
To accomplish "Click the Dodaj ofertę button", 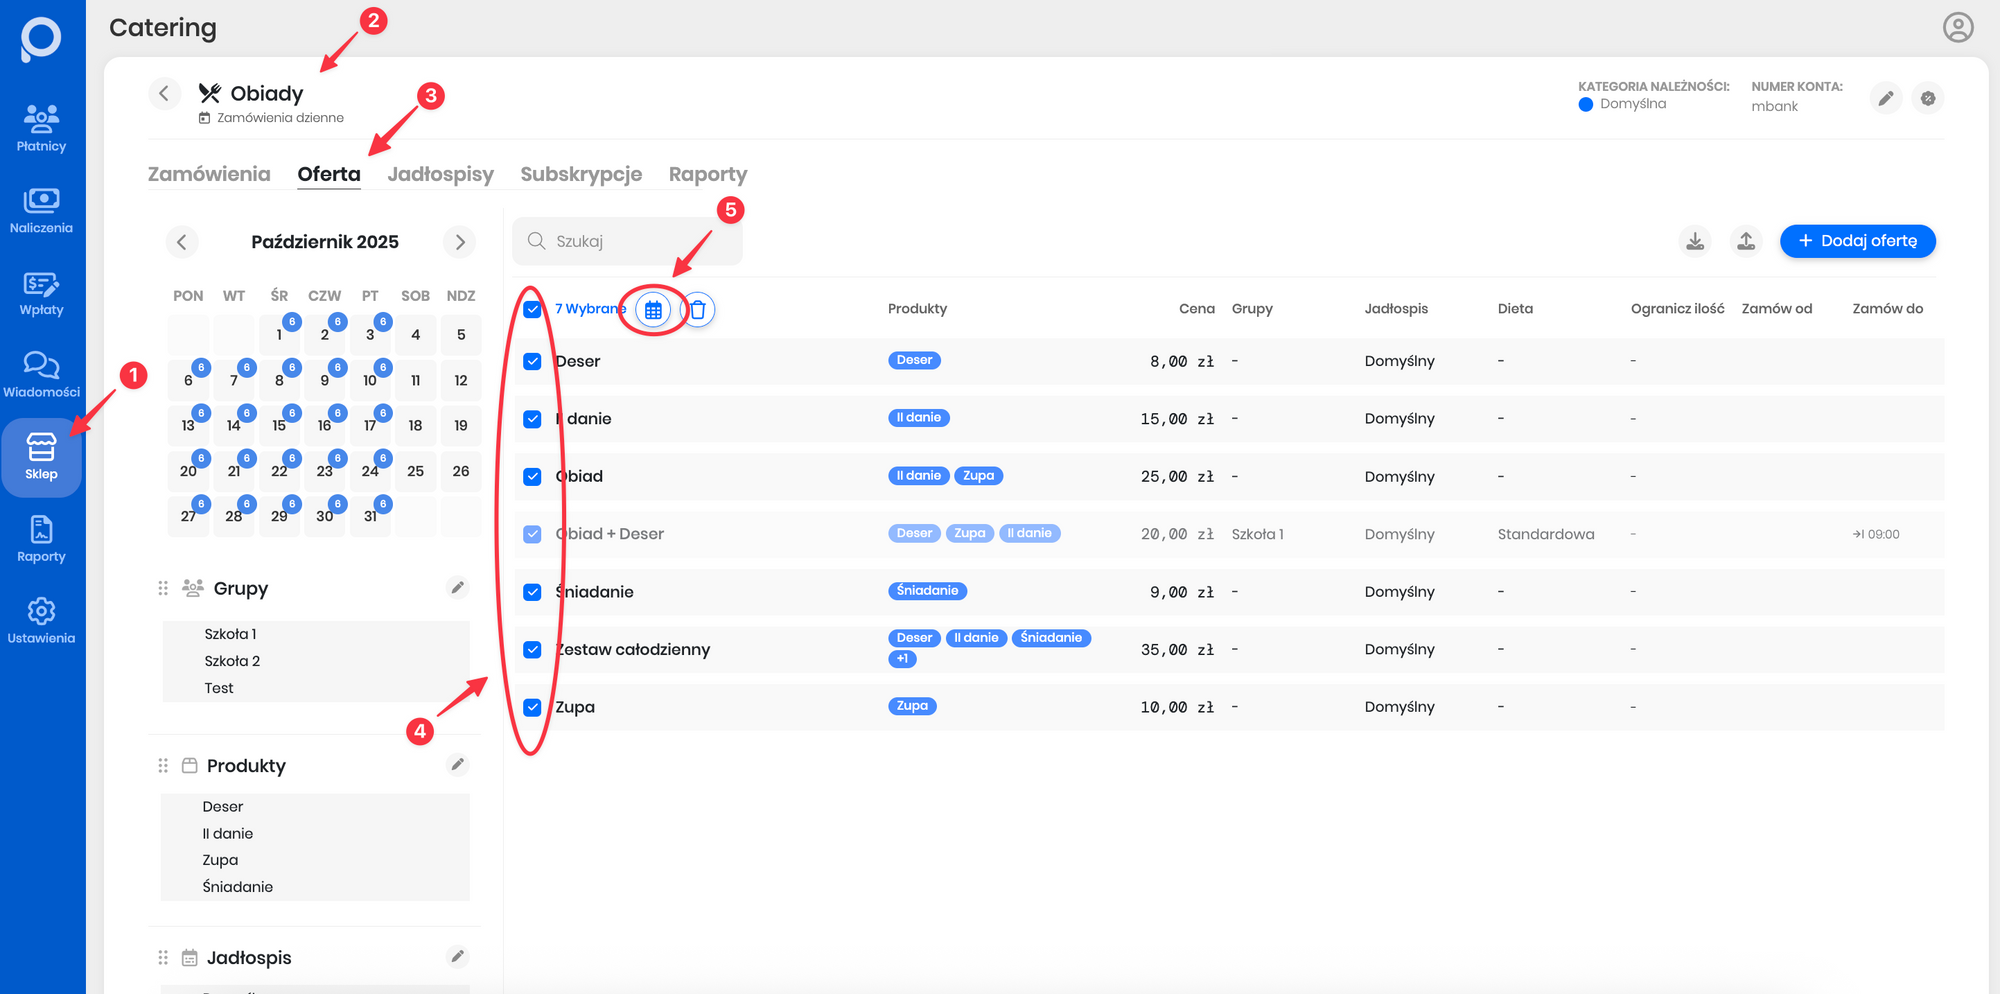I will 1857,241.
